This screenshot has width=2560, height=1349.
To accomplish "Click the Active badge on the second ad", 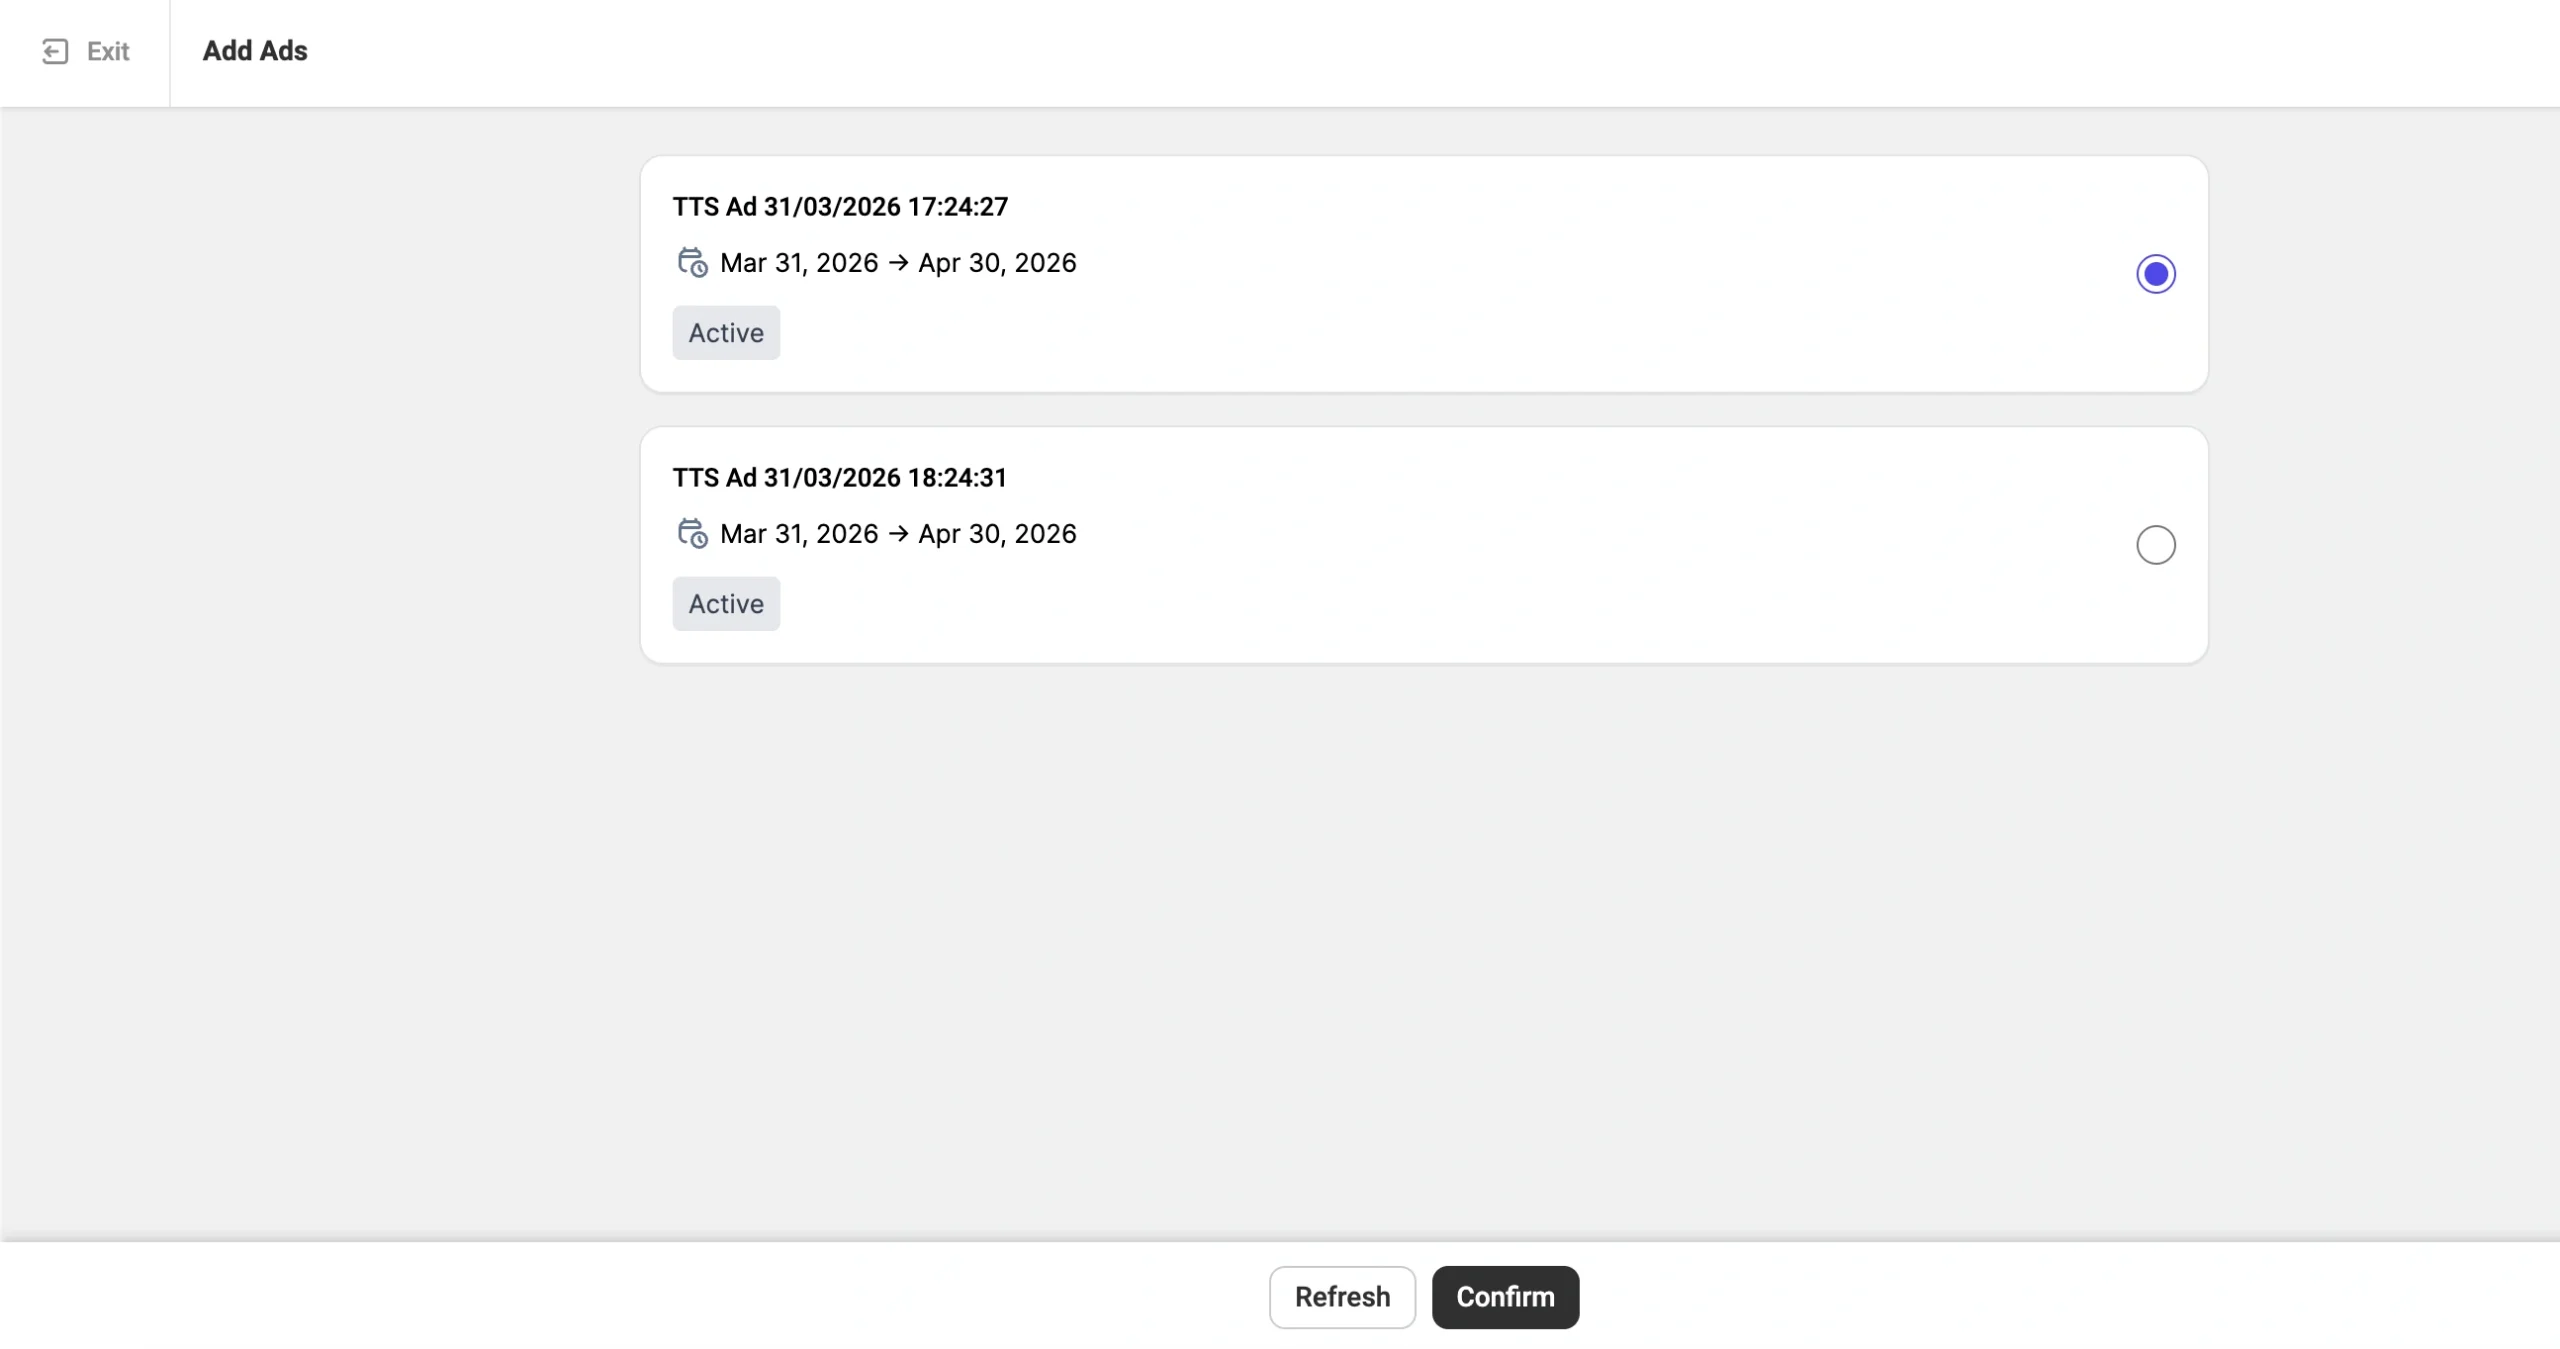I will pyautogui.click(x=726, y=604).
